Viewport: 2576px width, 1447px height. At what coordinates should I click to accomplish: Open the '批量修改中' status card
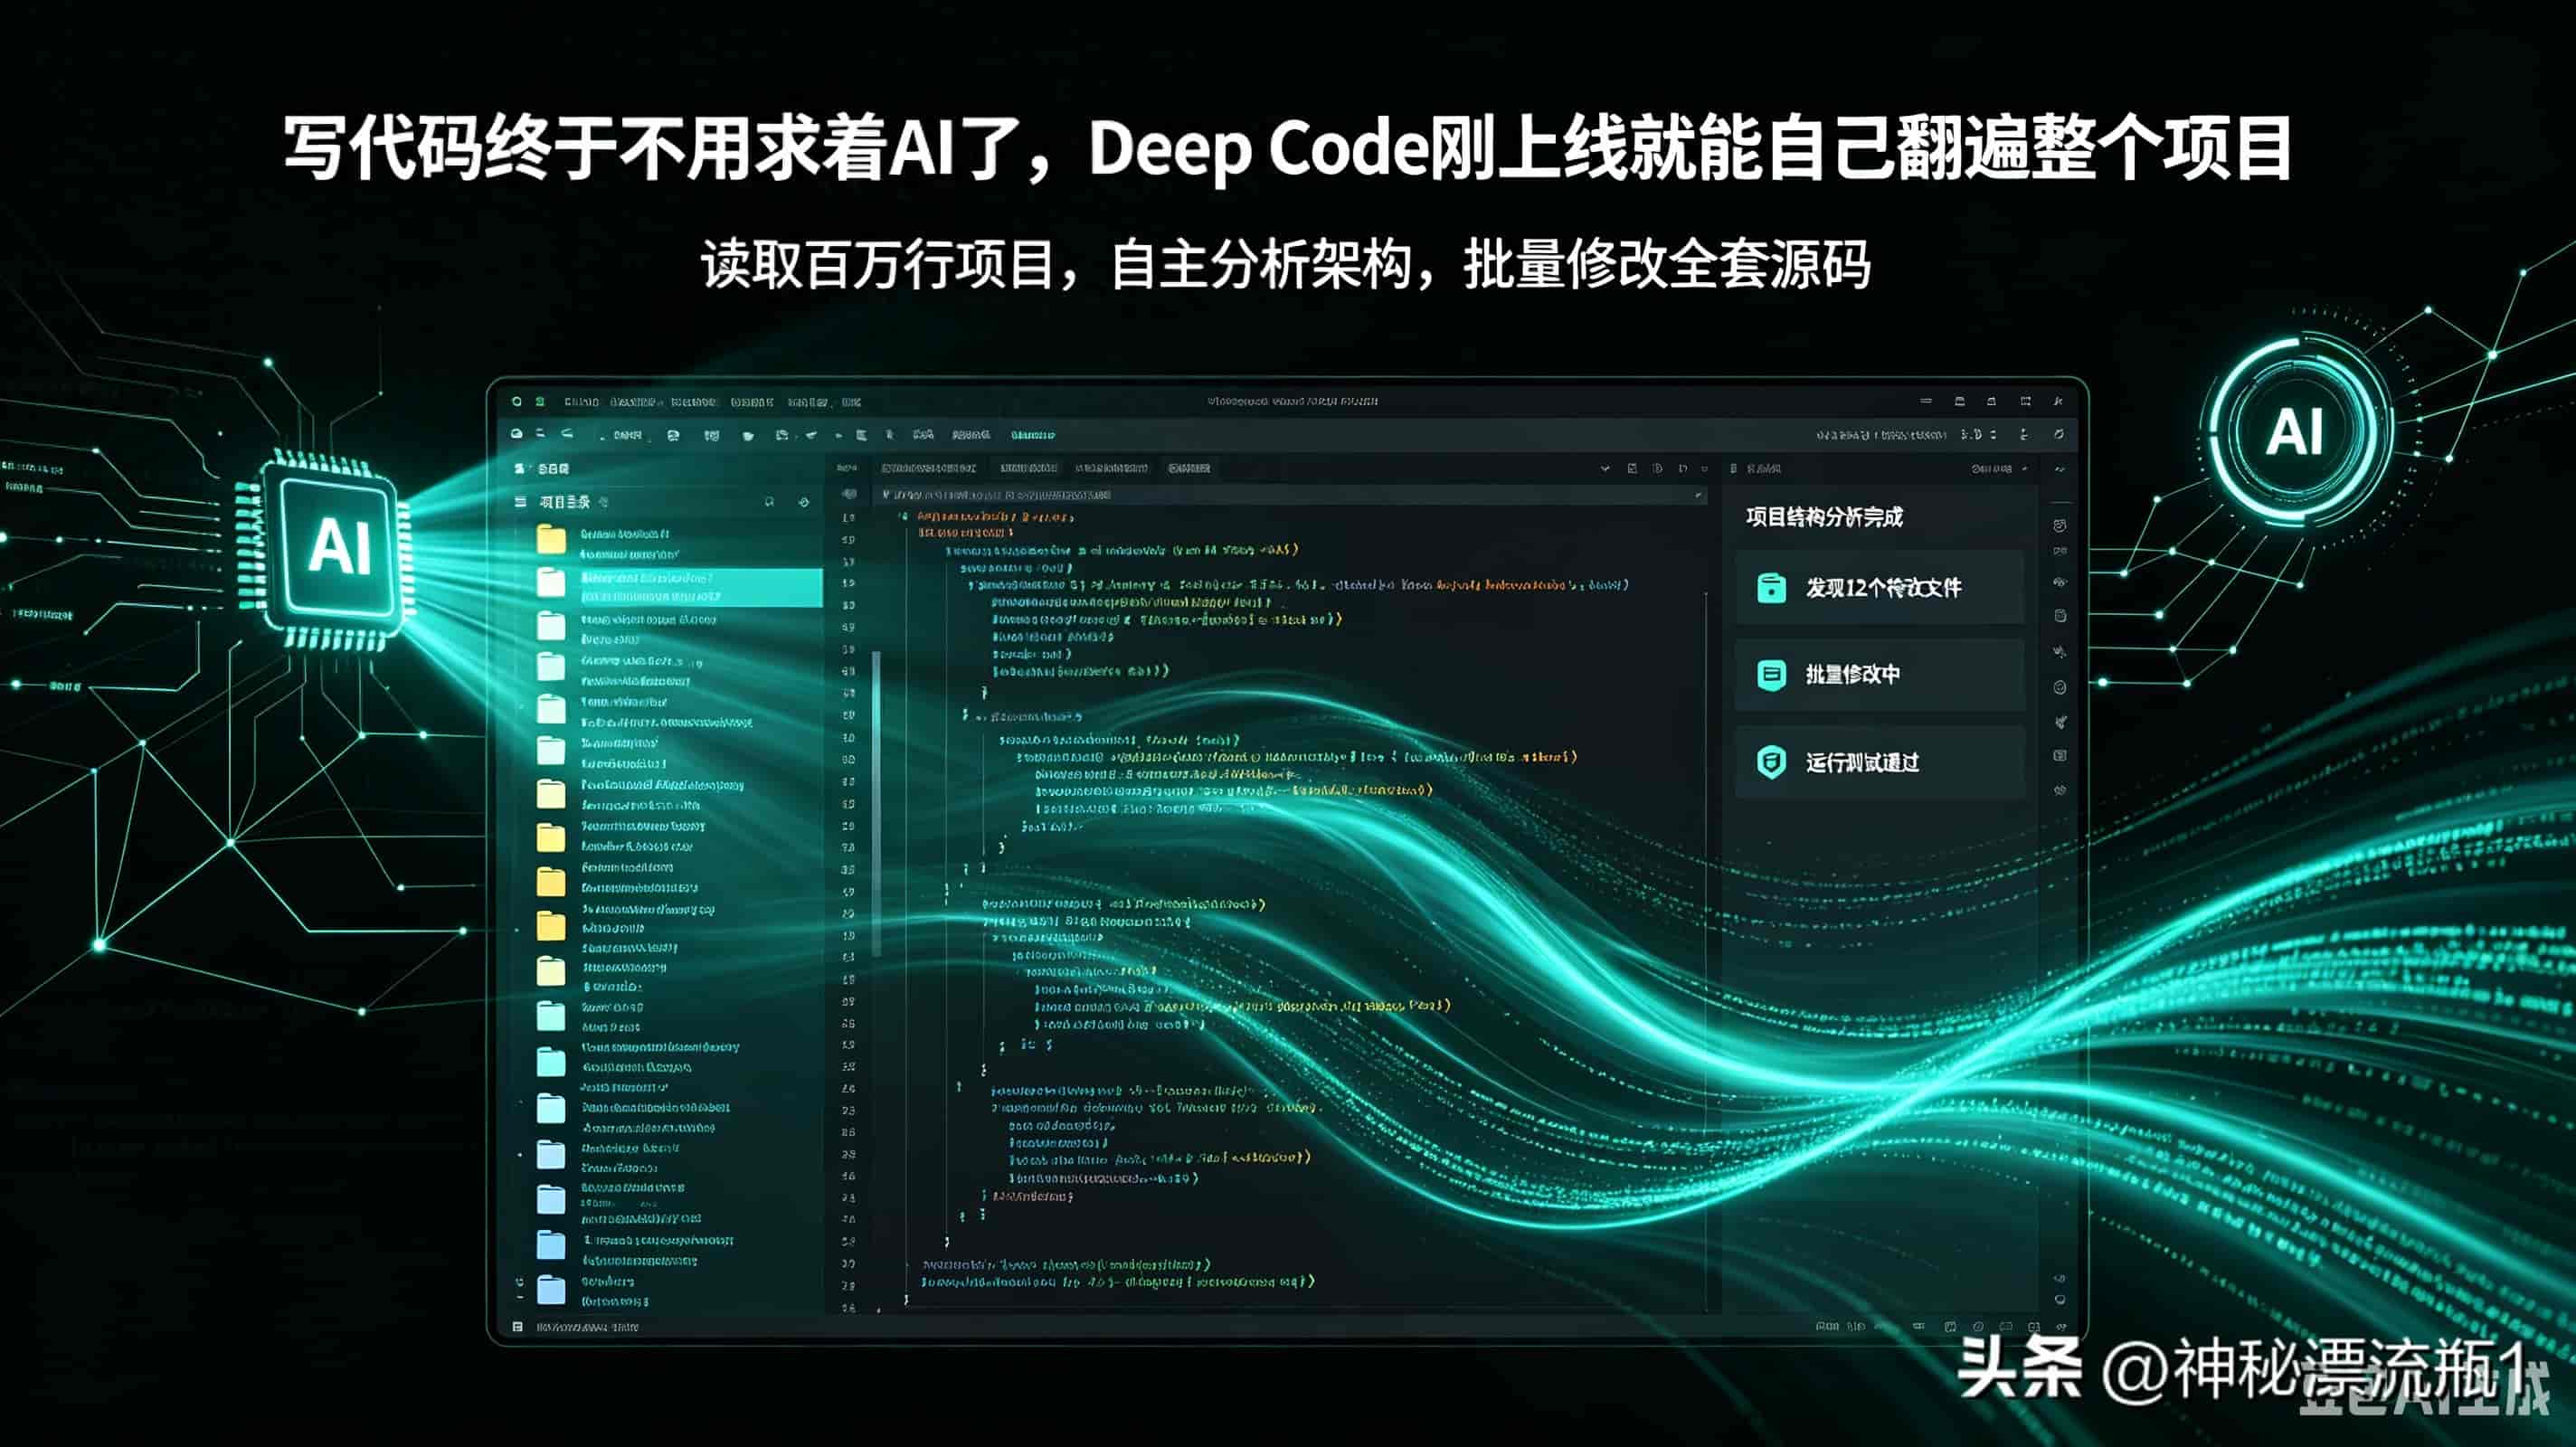[1879, 674]
